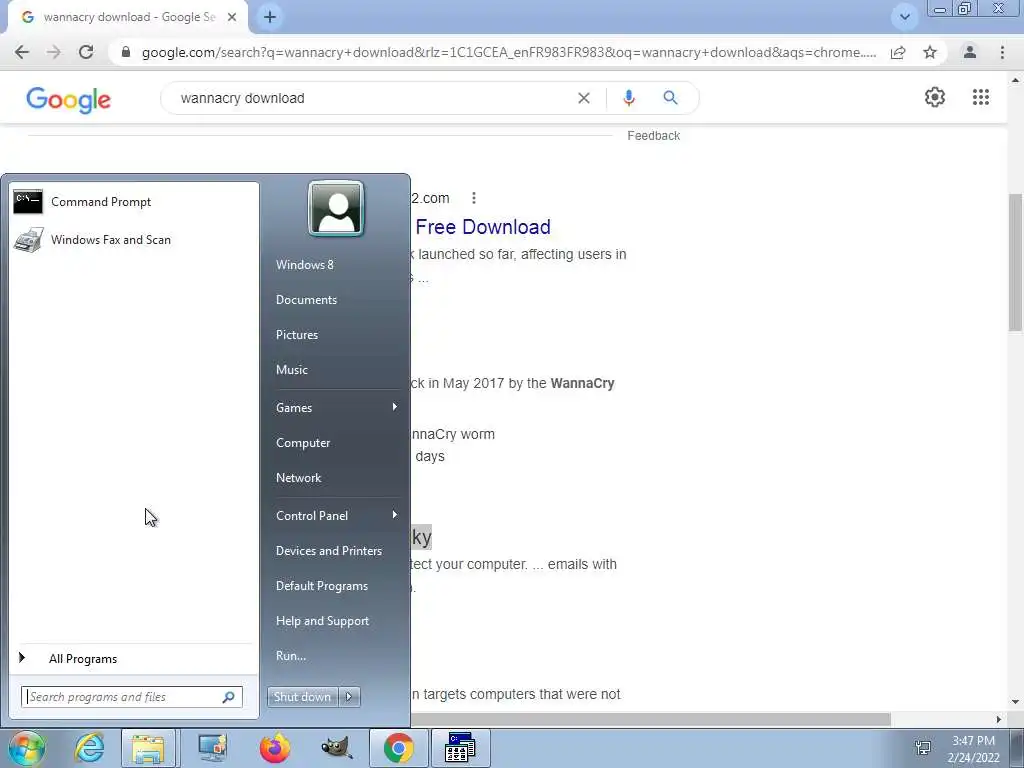Launch Windows Fax and Scan
This screenshot has width=1024, height=768.
pos(134,240)
